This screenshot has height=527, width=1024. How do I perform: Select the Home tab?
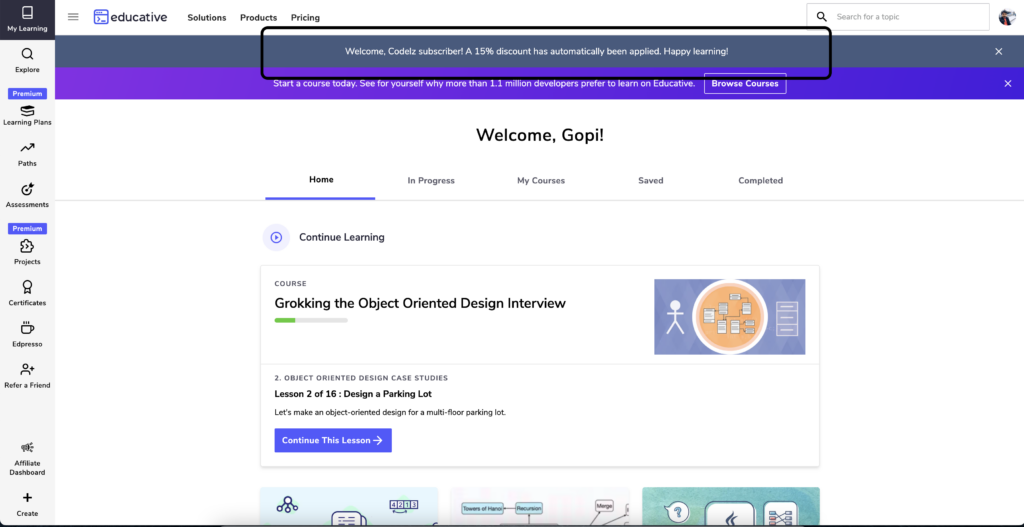point(321,180)
